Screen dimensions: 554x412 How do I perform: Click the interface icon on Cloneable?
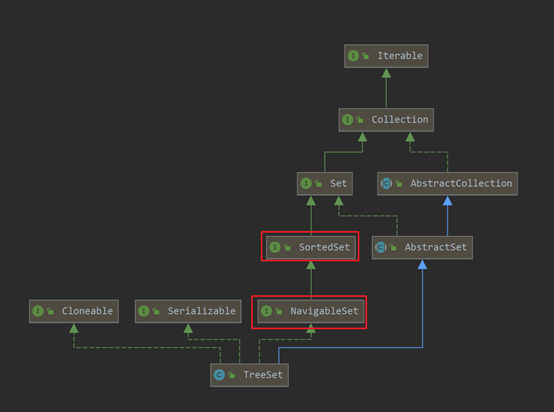(38, 311)
